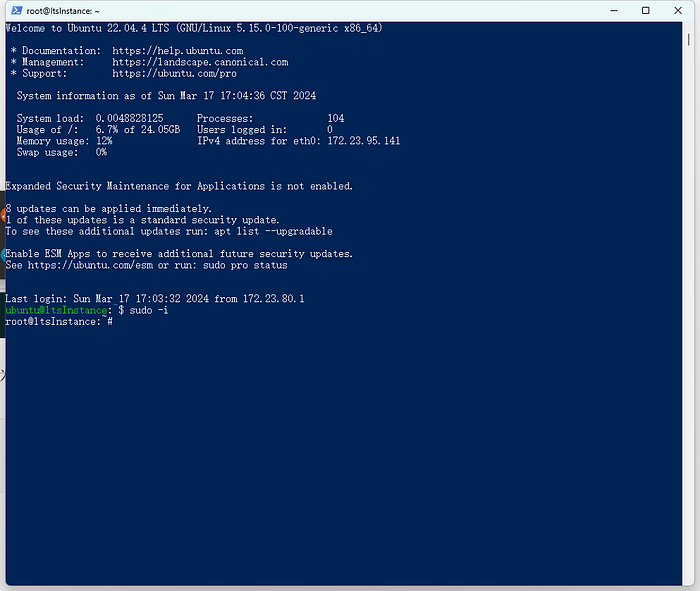
Task: Click the 'Expanded Security Maintenance' message line
Action: [179, 186]
